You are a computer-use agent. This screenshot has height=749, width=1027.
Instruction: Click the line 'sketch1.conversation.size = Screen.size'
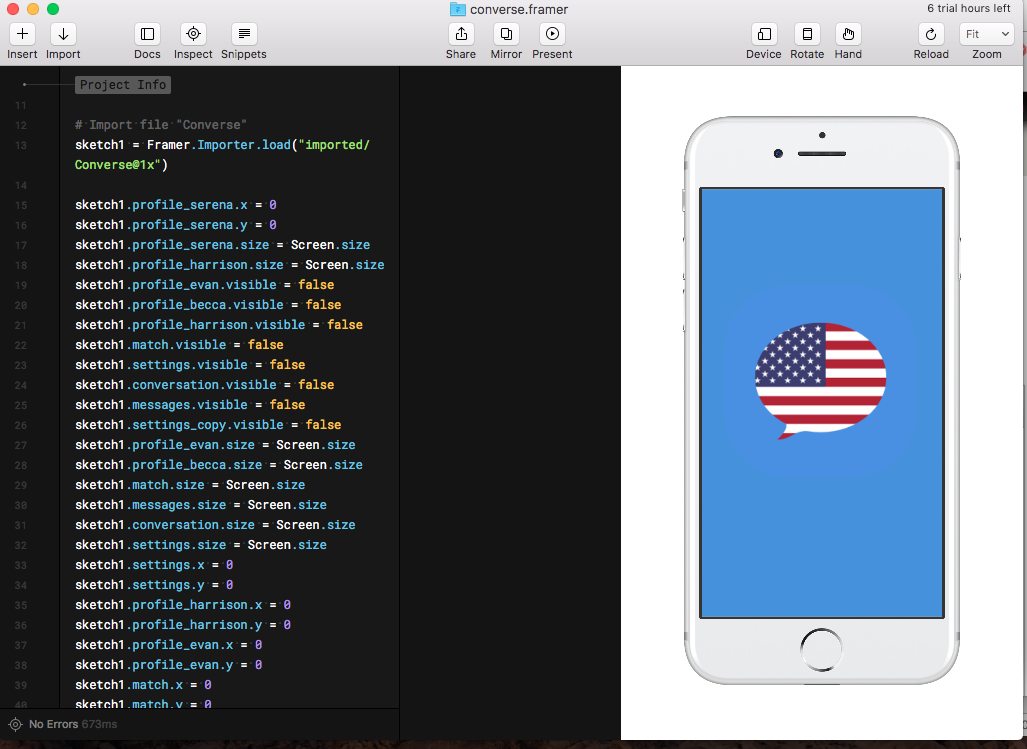[215, 524]
